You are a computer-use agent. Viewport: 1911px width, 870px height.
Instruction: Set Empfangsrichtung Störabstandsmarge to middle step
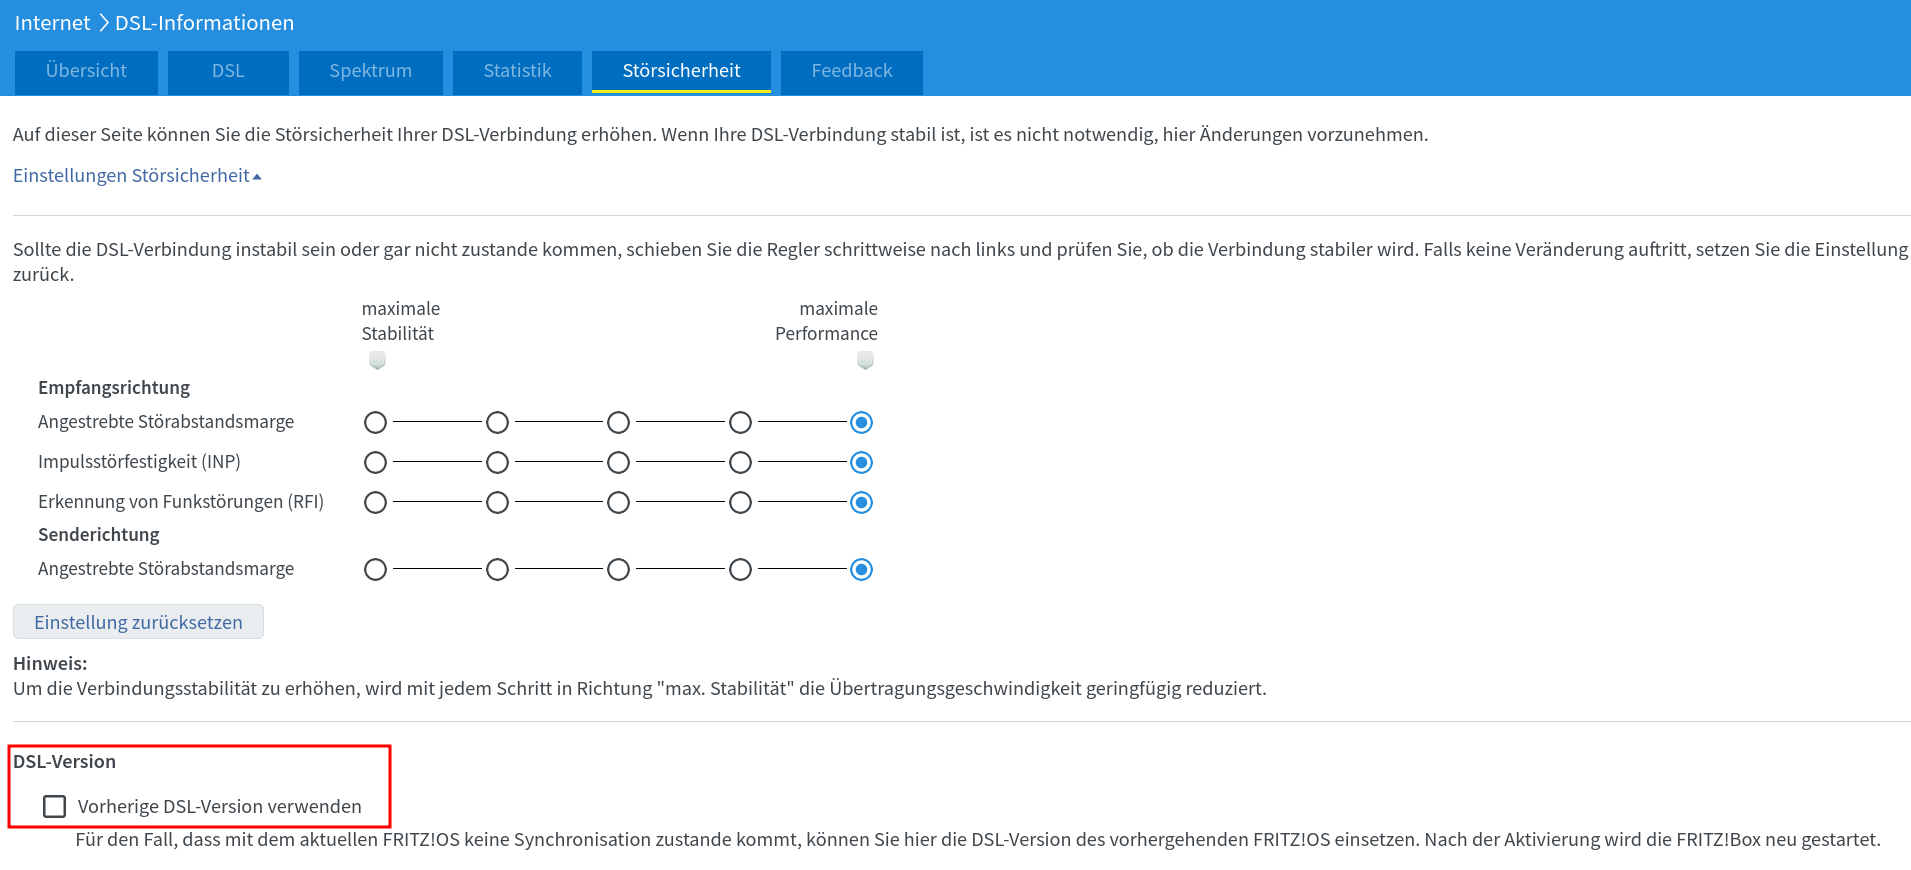(x=618, y=423)
